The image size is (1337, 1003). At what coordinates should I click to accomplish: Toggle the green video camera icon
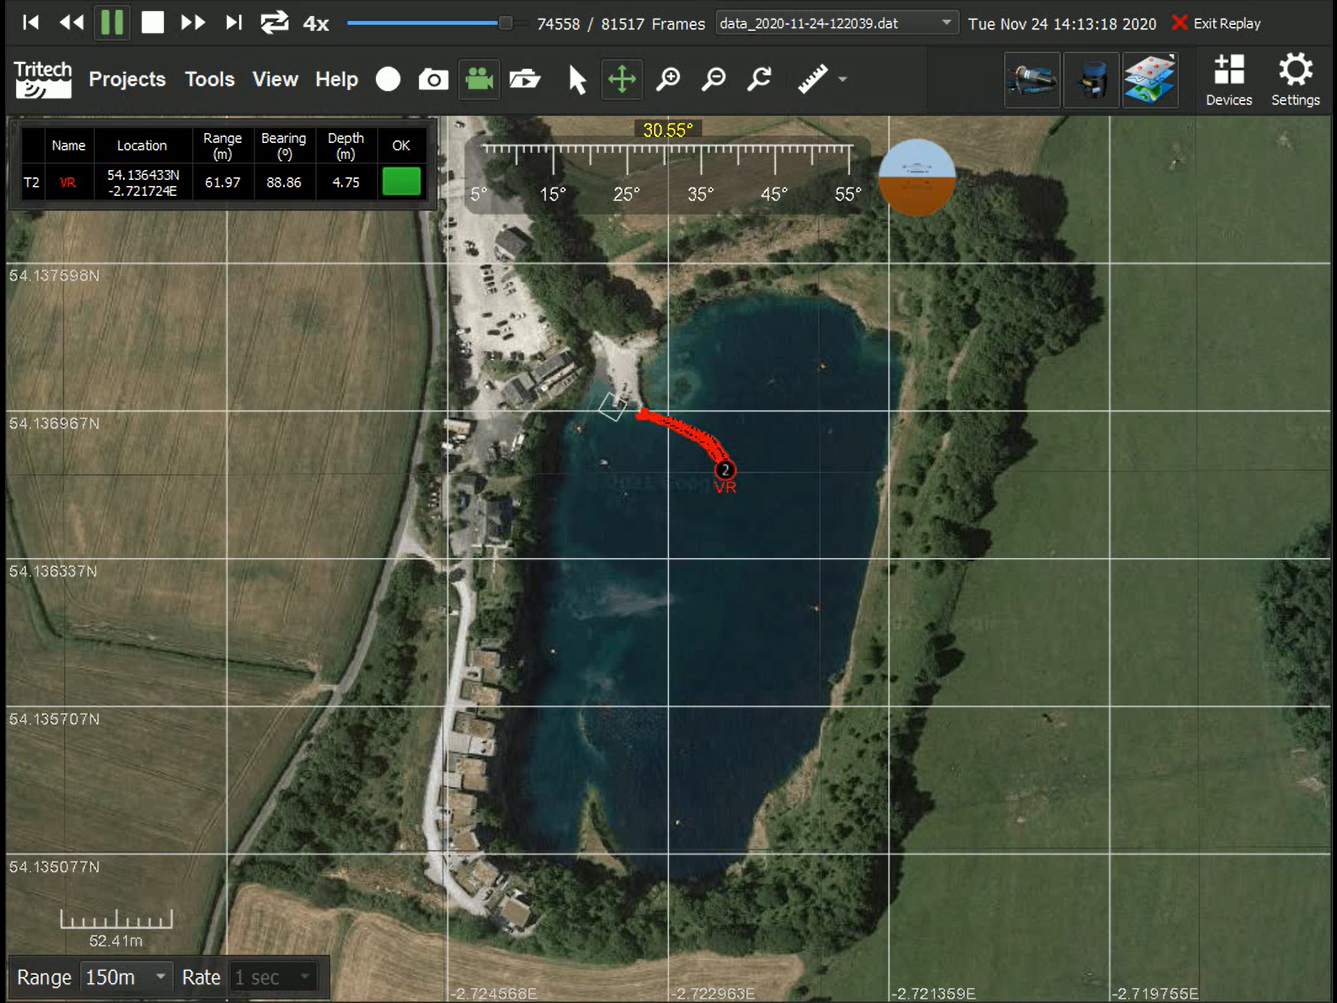pyautogui.click(x=479, y=79)
